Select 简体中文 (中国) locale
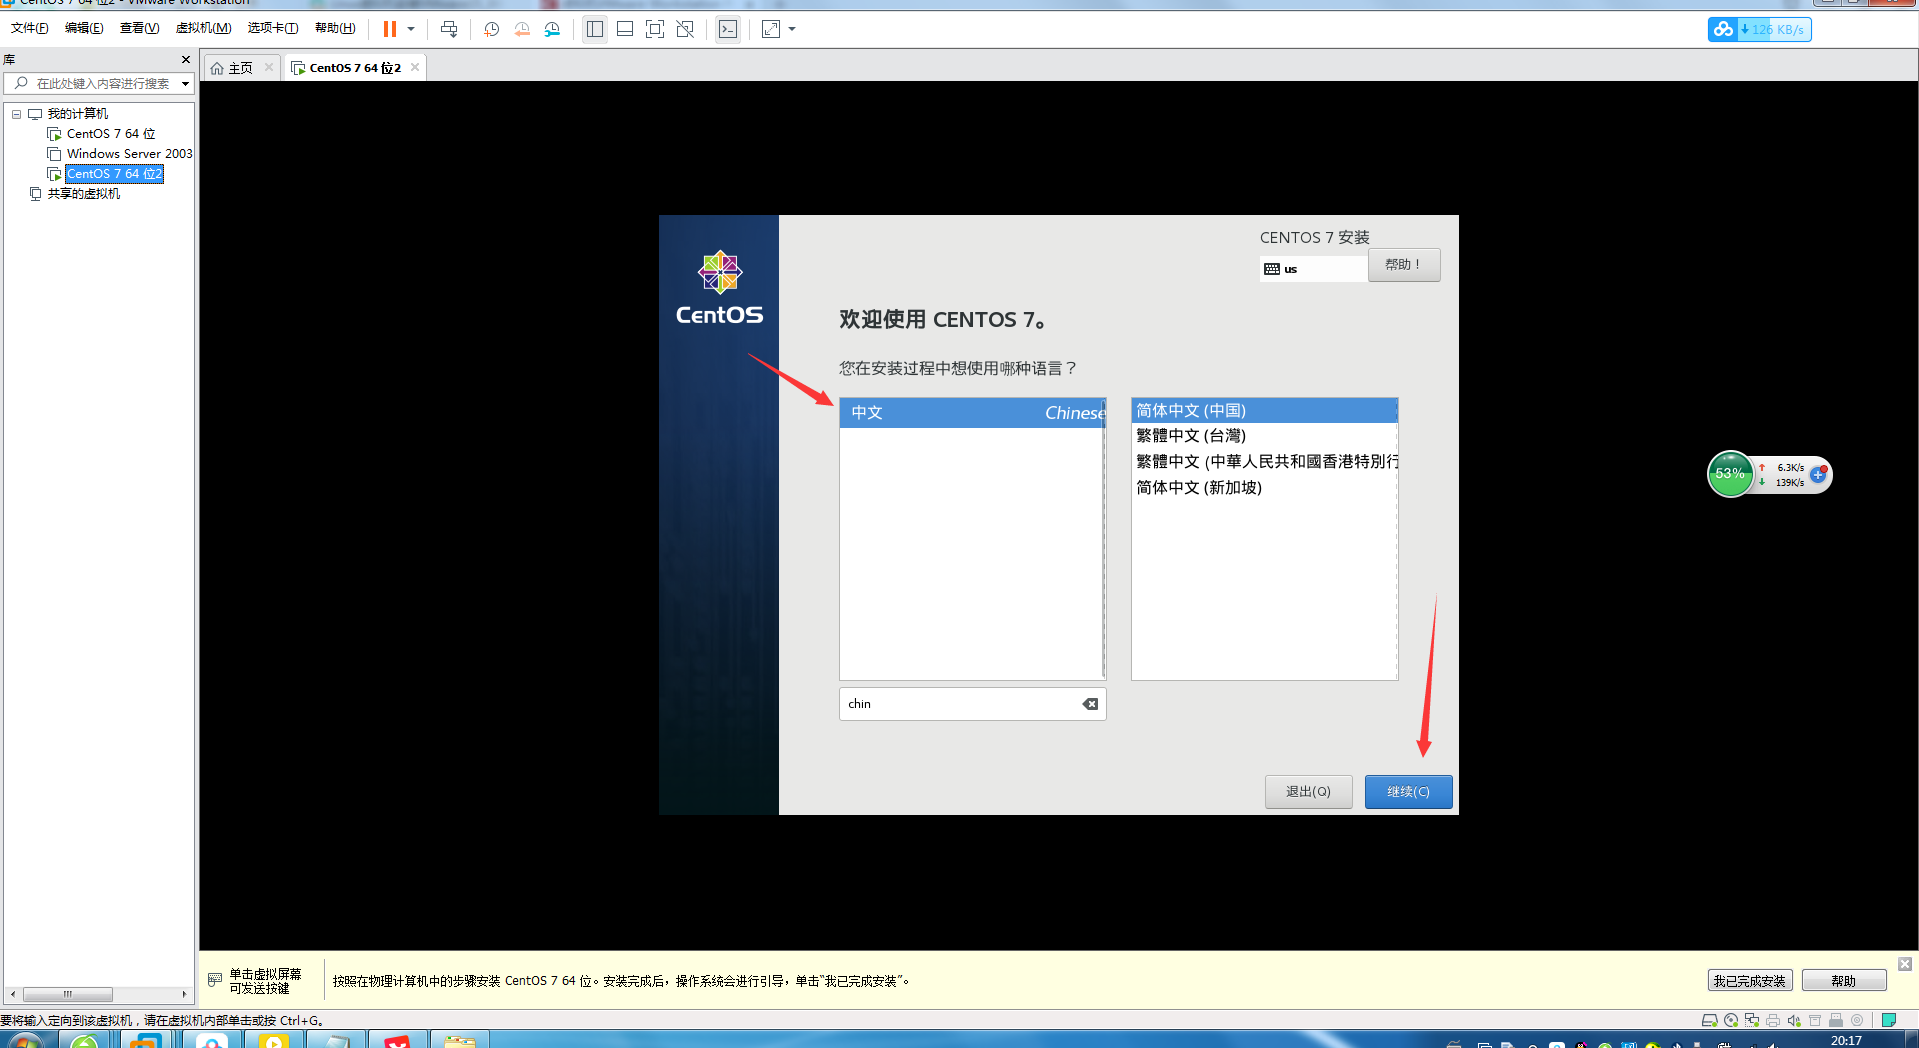1919x1048 pixels. coord(1264,411)
